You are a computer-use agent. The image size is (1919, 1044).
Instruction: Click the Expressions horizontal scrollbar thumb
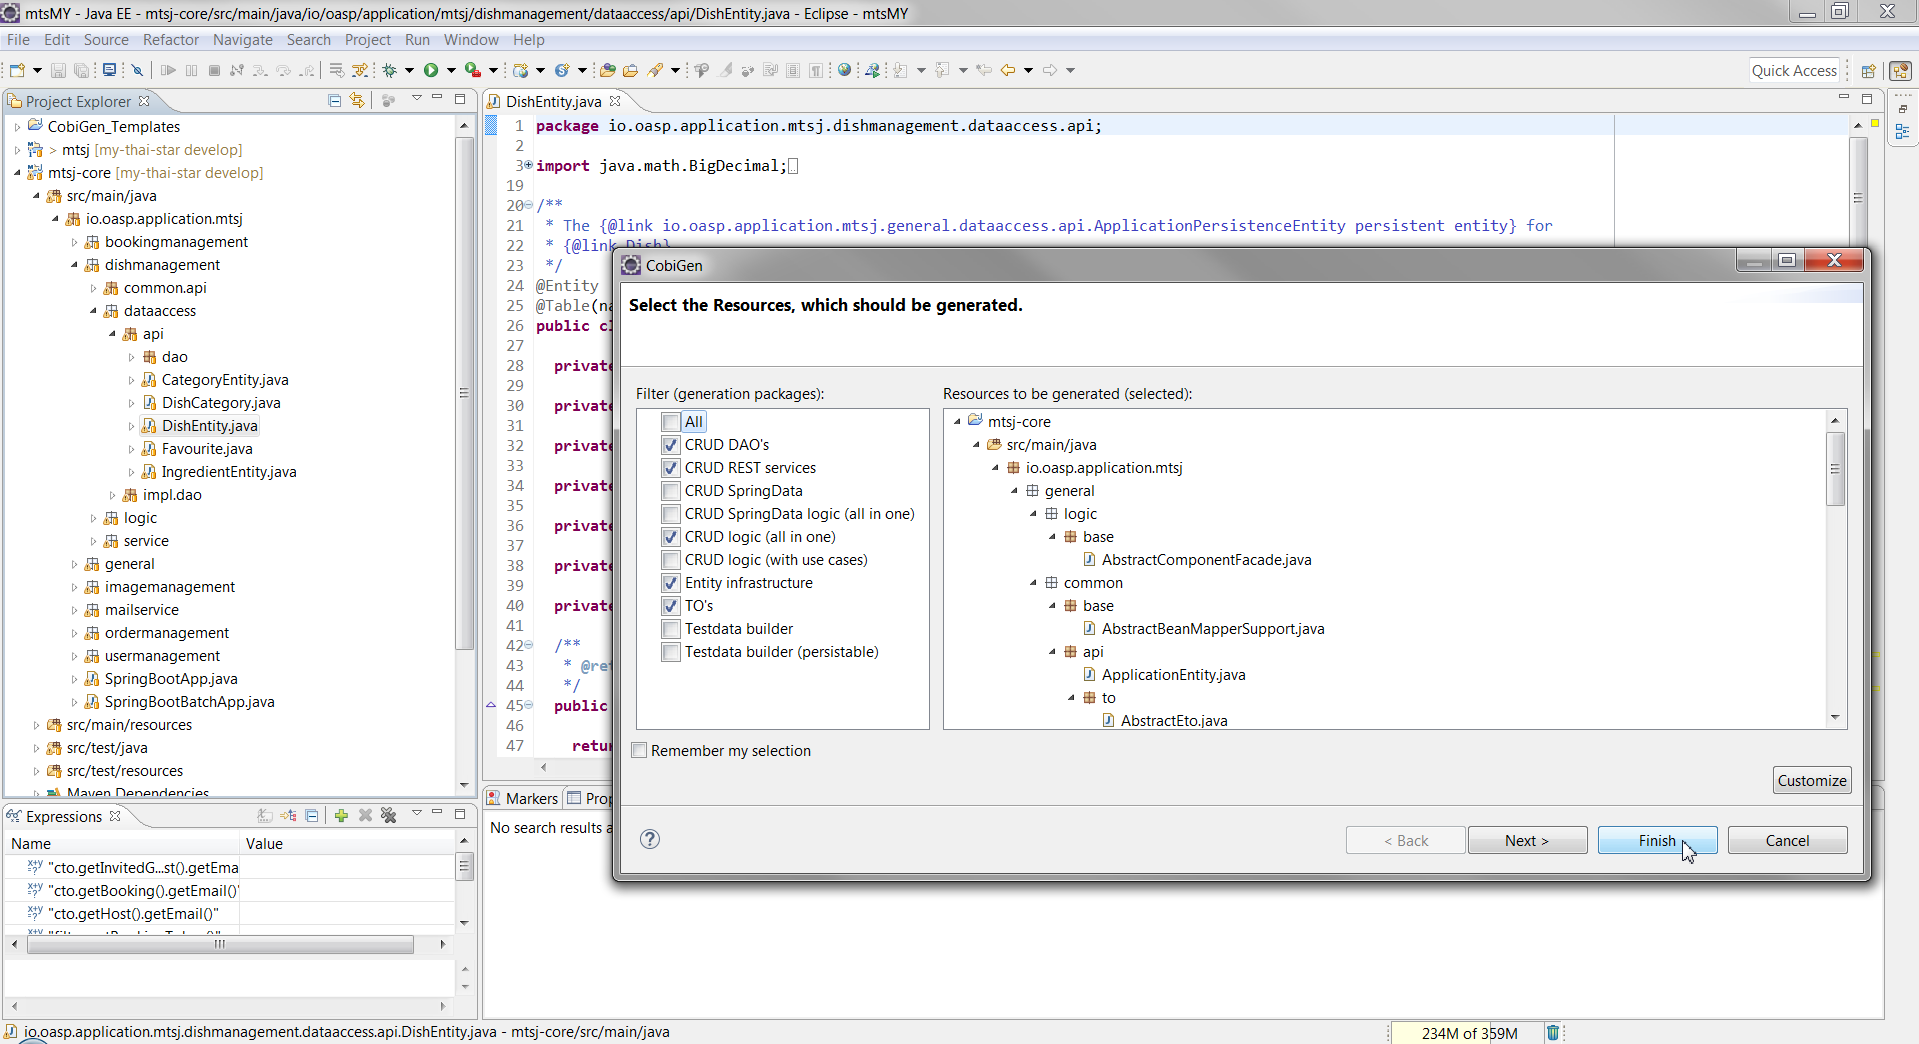click(220, 944)
